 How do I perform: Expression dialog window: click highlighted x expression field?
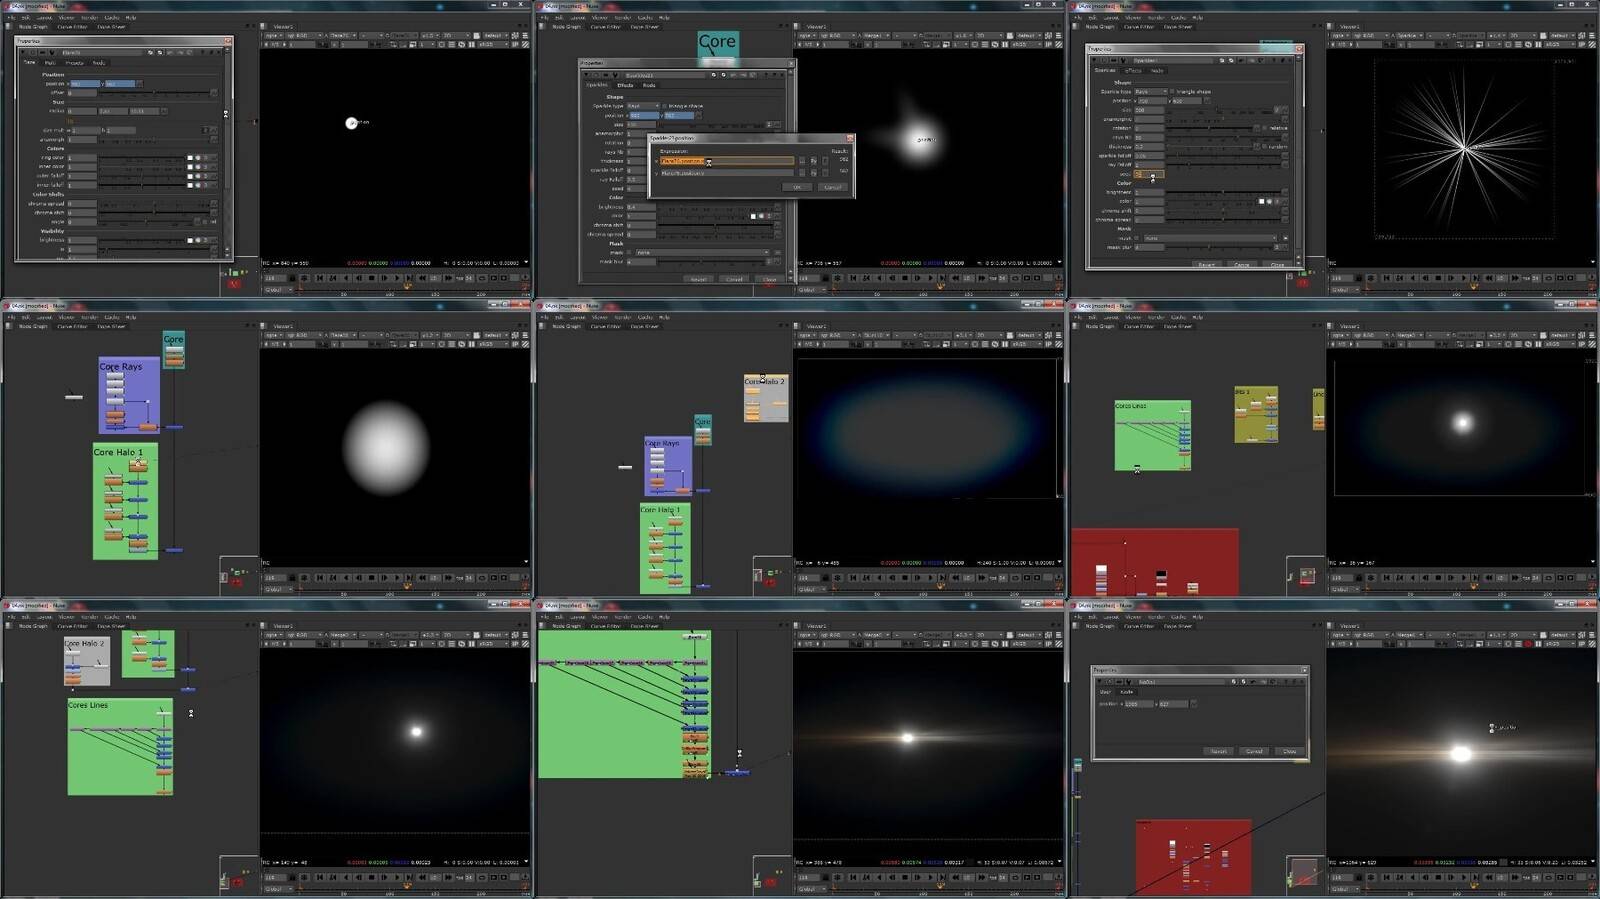[x=727, y=161]
